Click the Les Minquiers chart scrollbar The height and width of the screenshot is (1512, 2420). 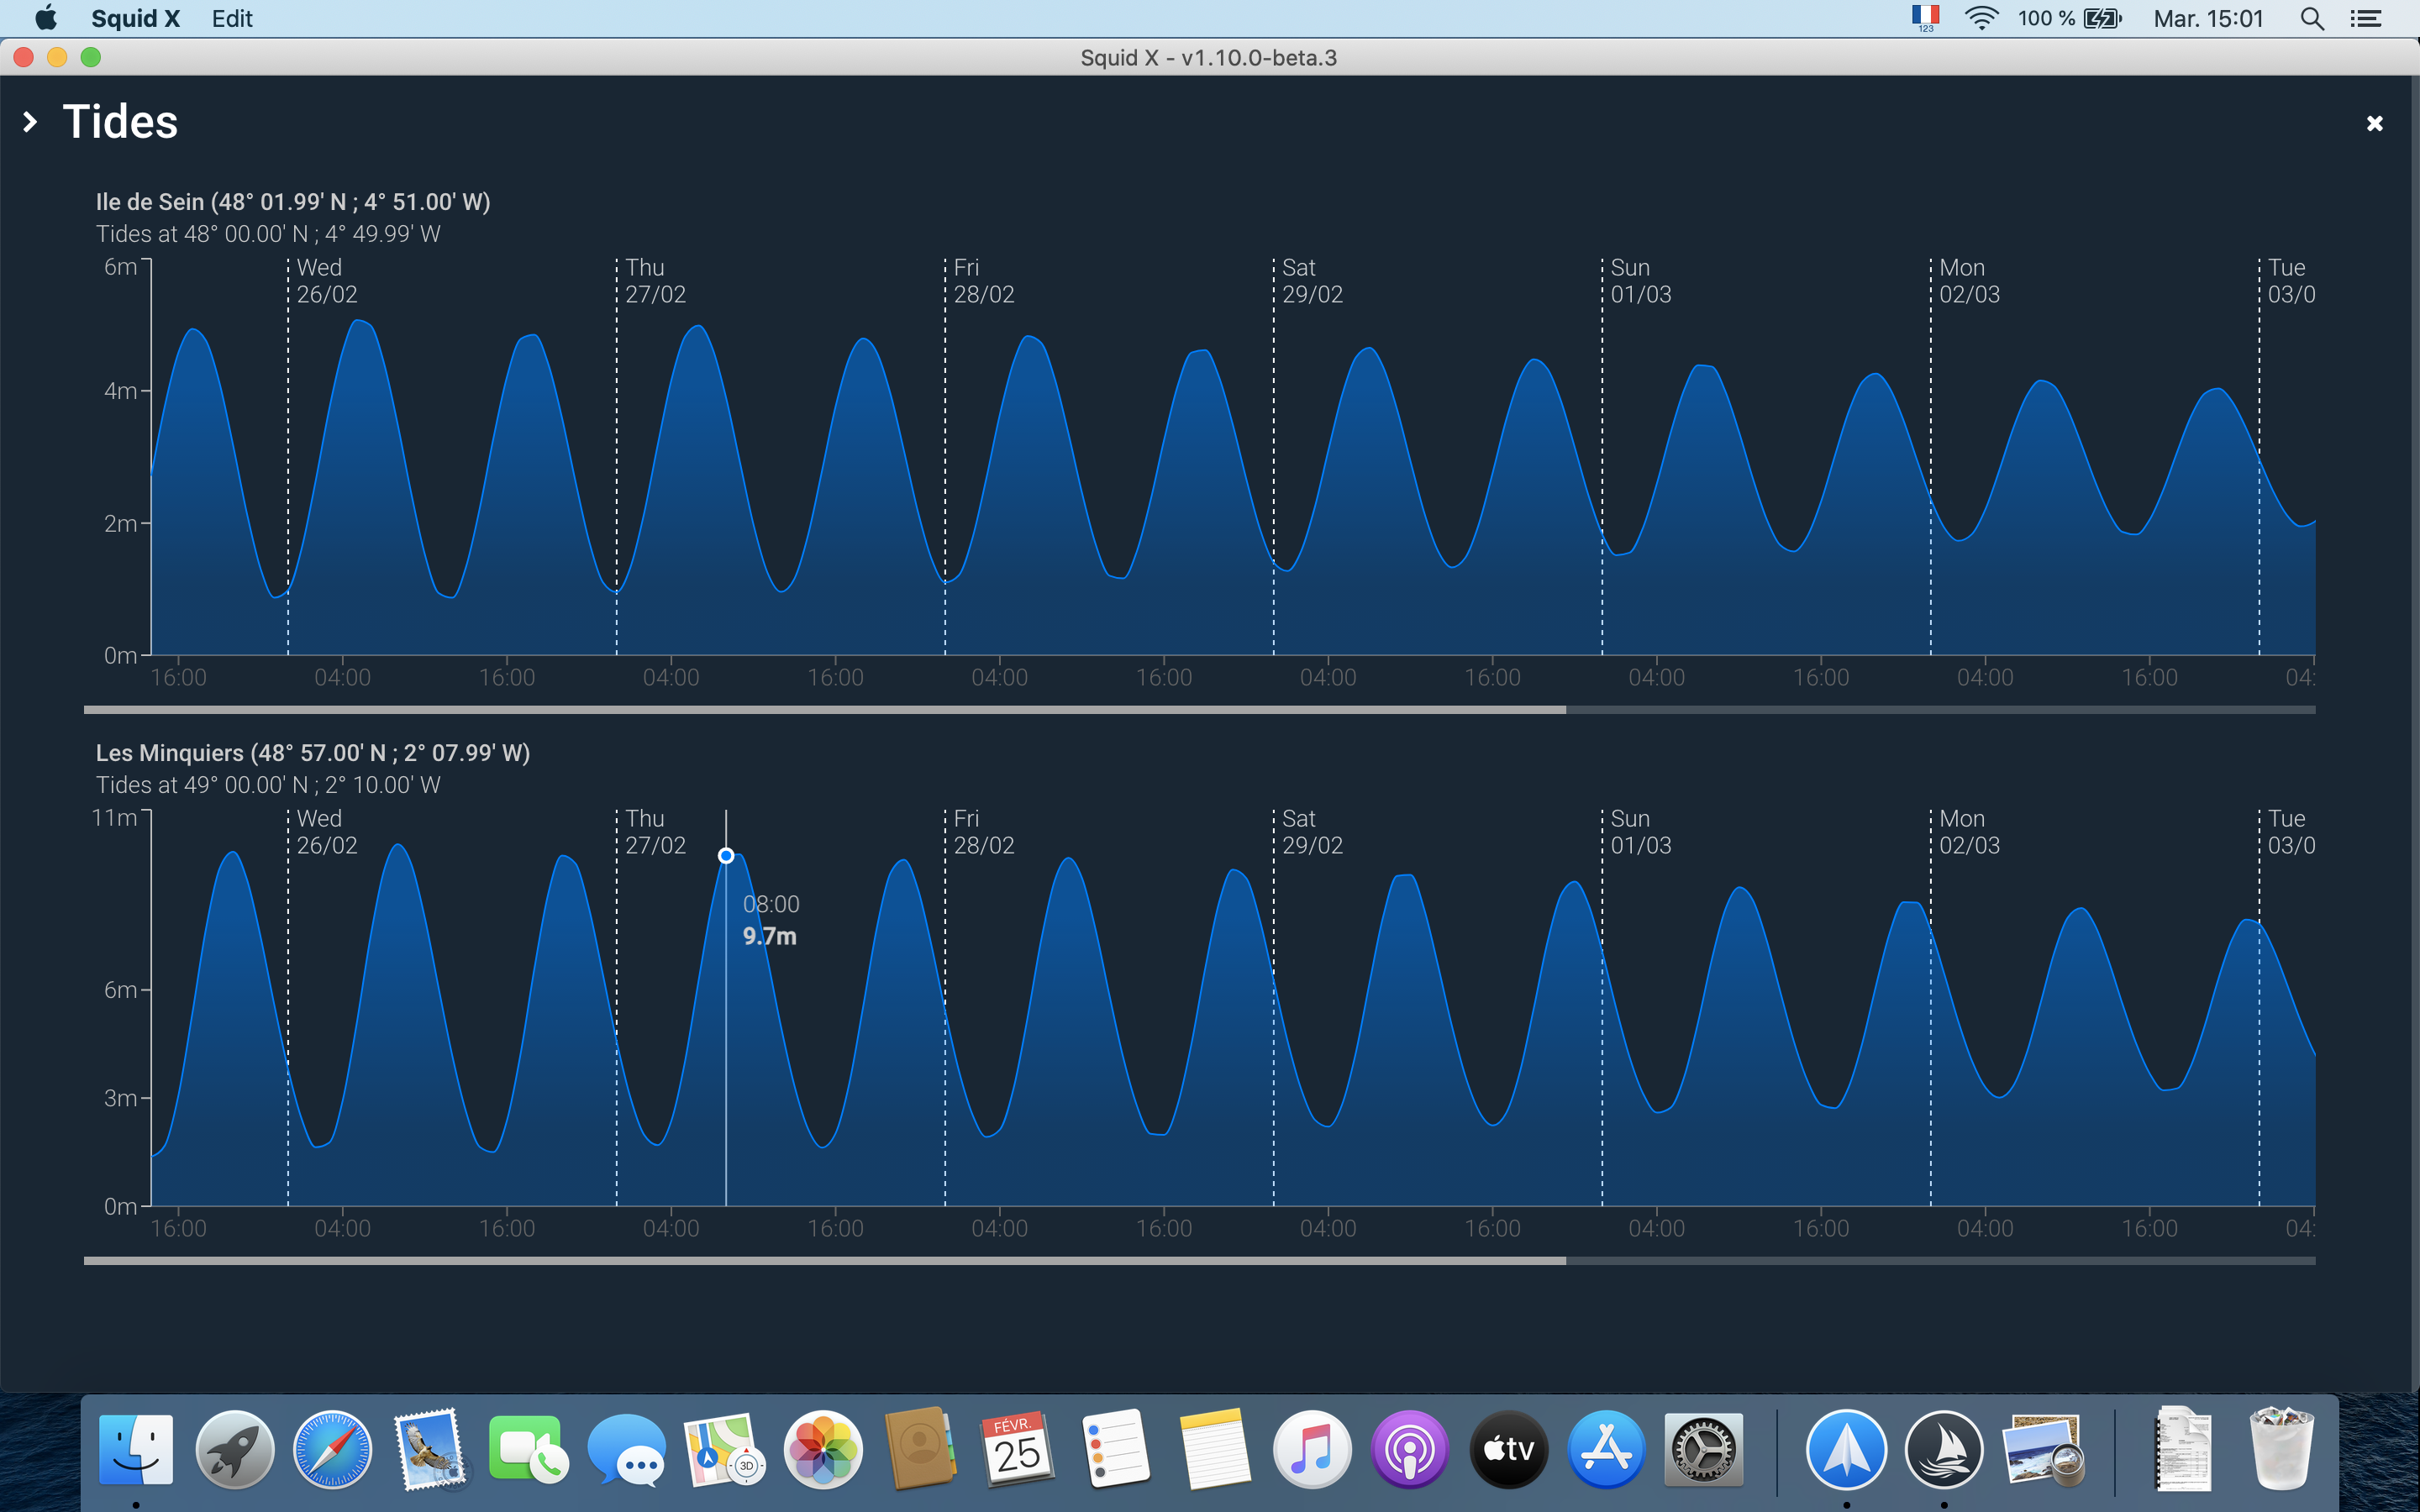click(x=824, y=1260)
